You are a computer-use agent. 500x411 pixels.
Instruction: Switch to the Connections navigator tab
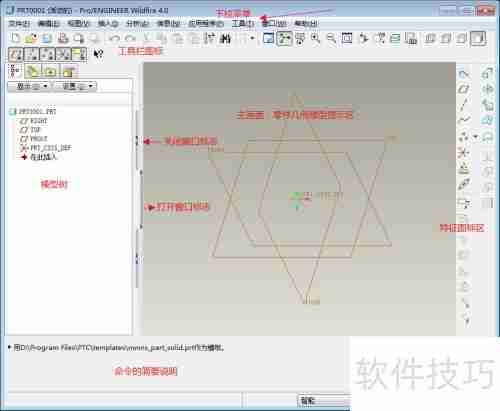click(69, 71)
